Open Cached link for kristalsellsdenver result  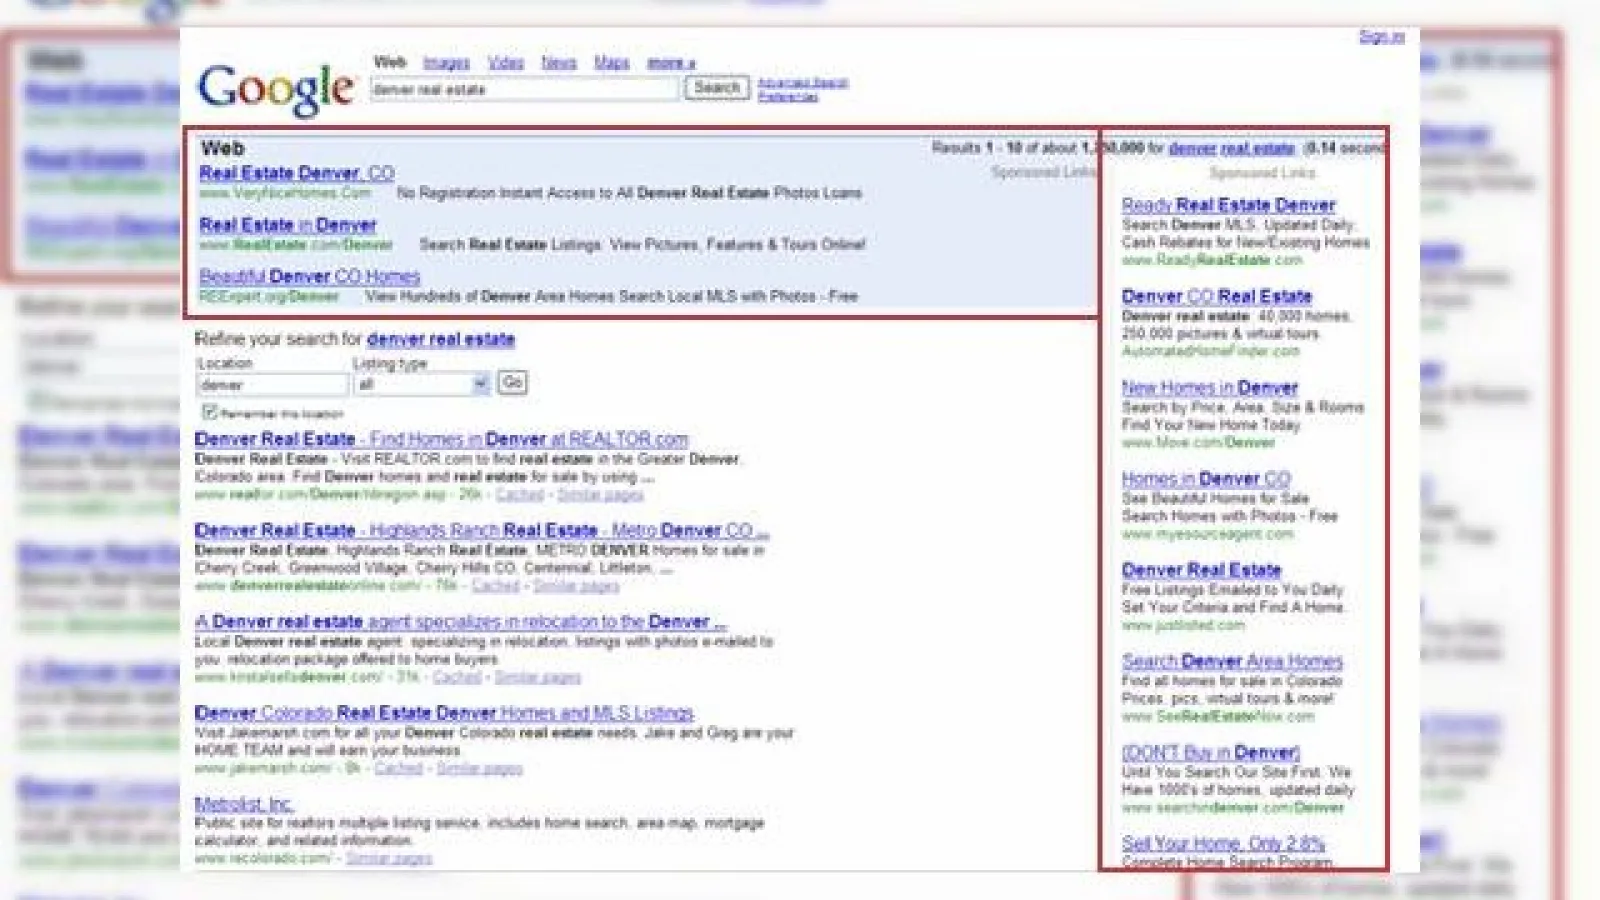tap(457, 677)
